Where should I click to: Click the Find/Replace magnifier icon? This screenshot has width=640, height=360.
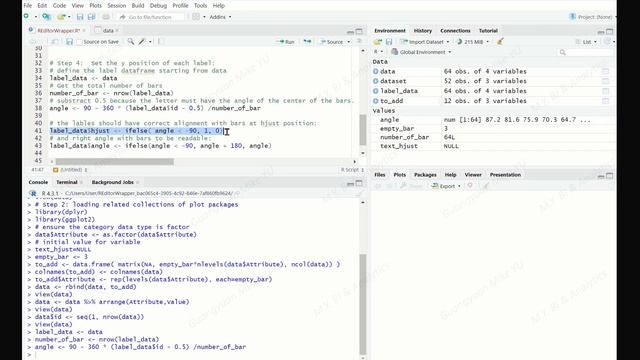click(x=131, y=42)
